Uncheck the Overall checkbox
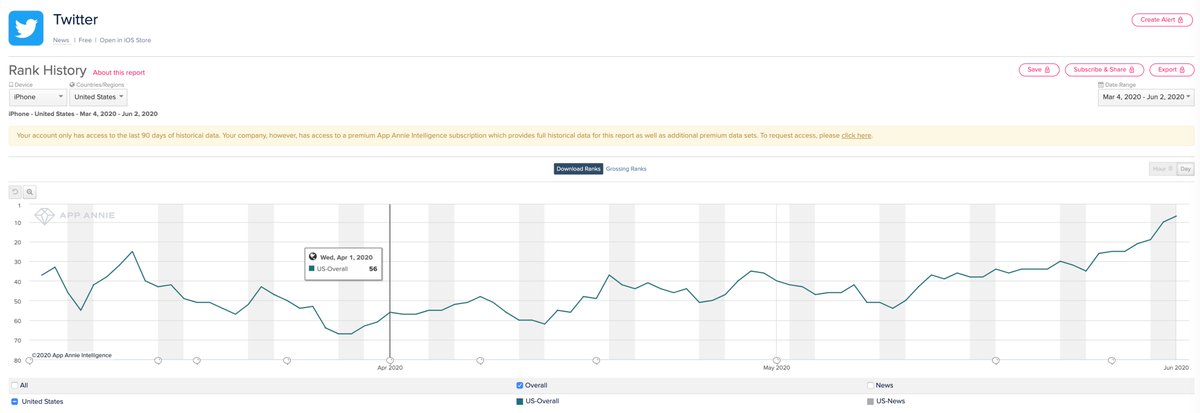Viewport: 1200px width, 413px height. pos(519,385)
